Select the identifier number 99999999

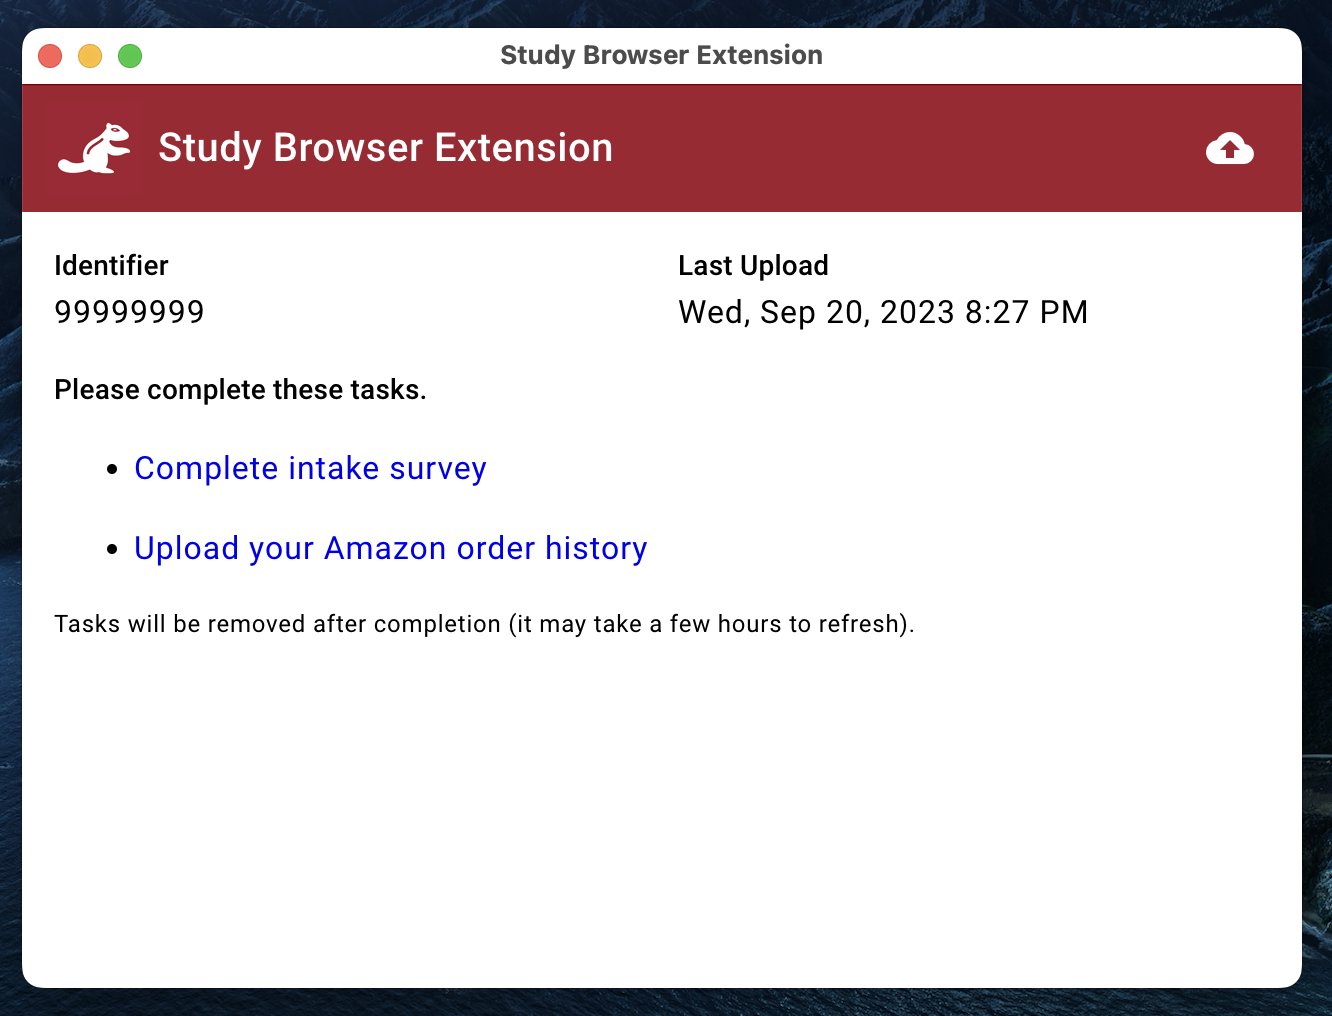(129, 312)
